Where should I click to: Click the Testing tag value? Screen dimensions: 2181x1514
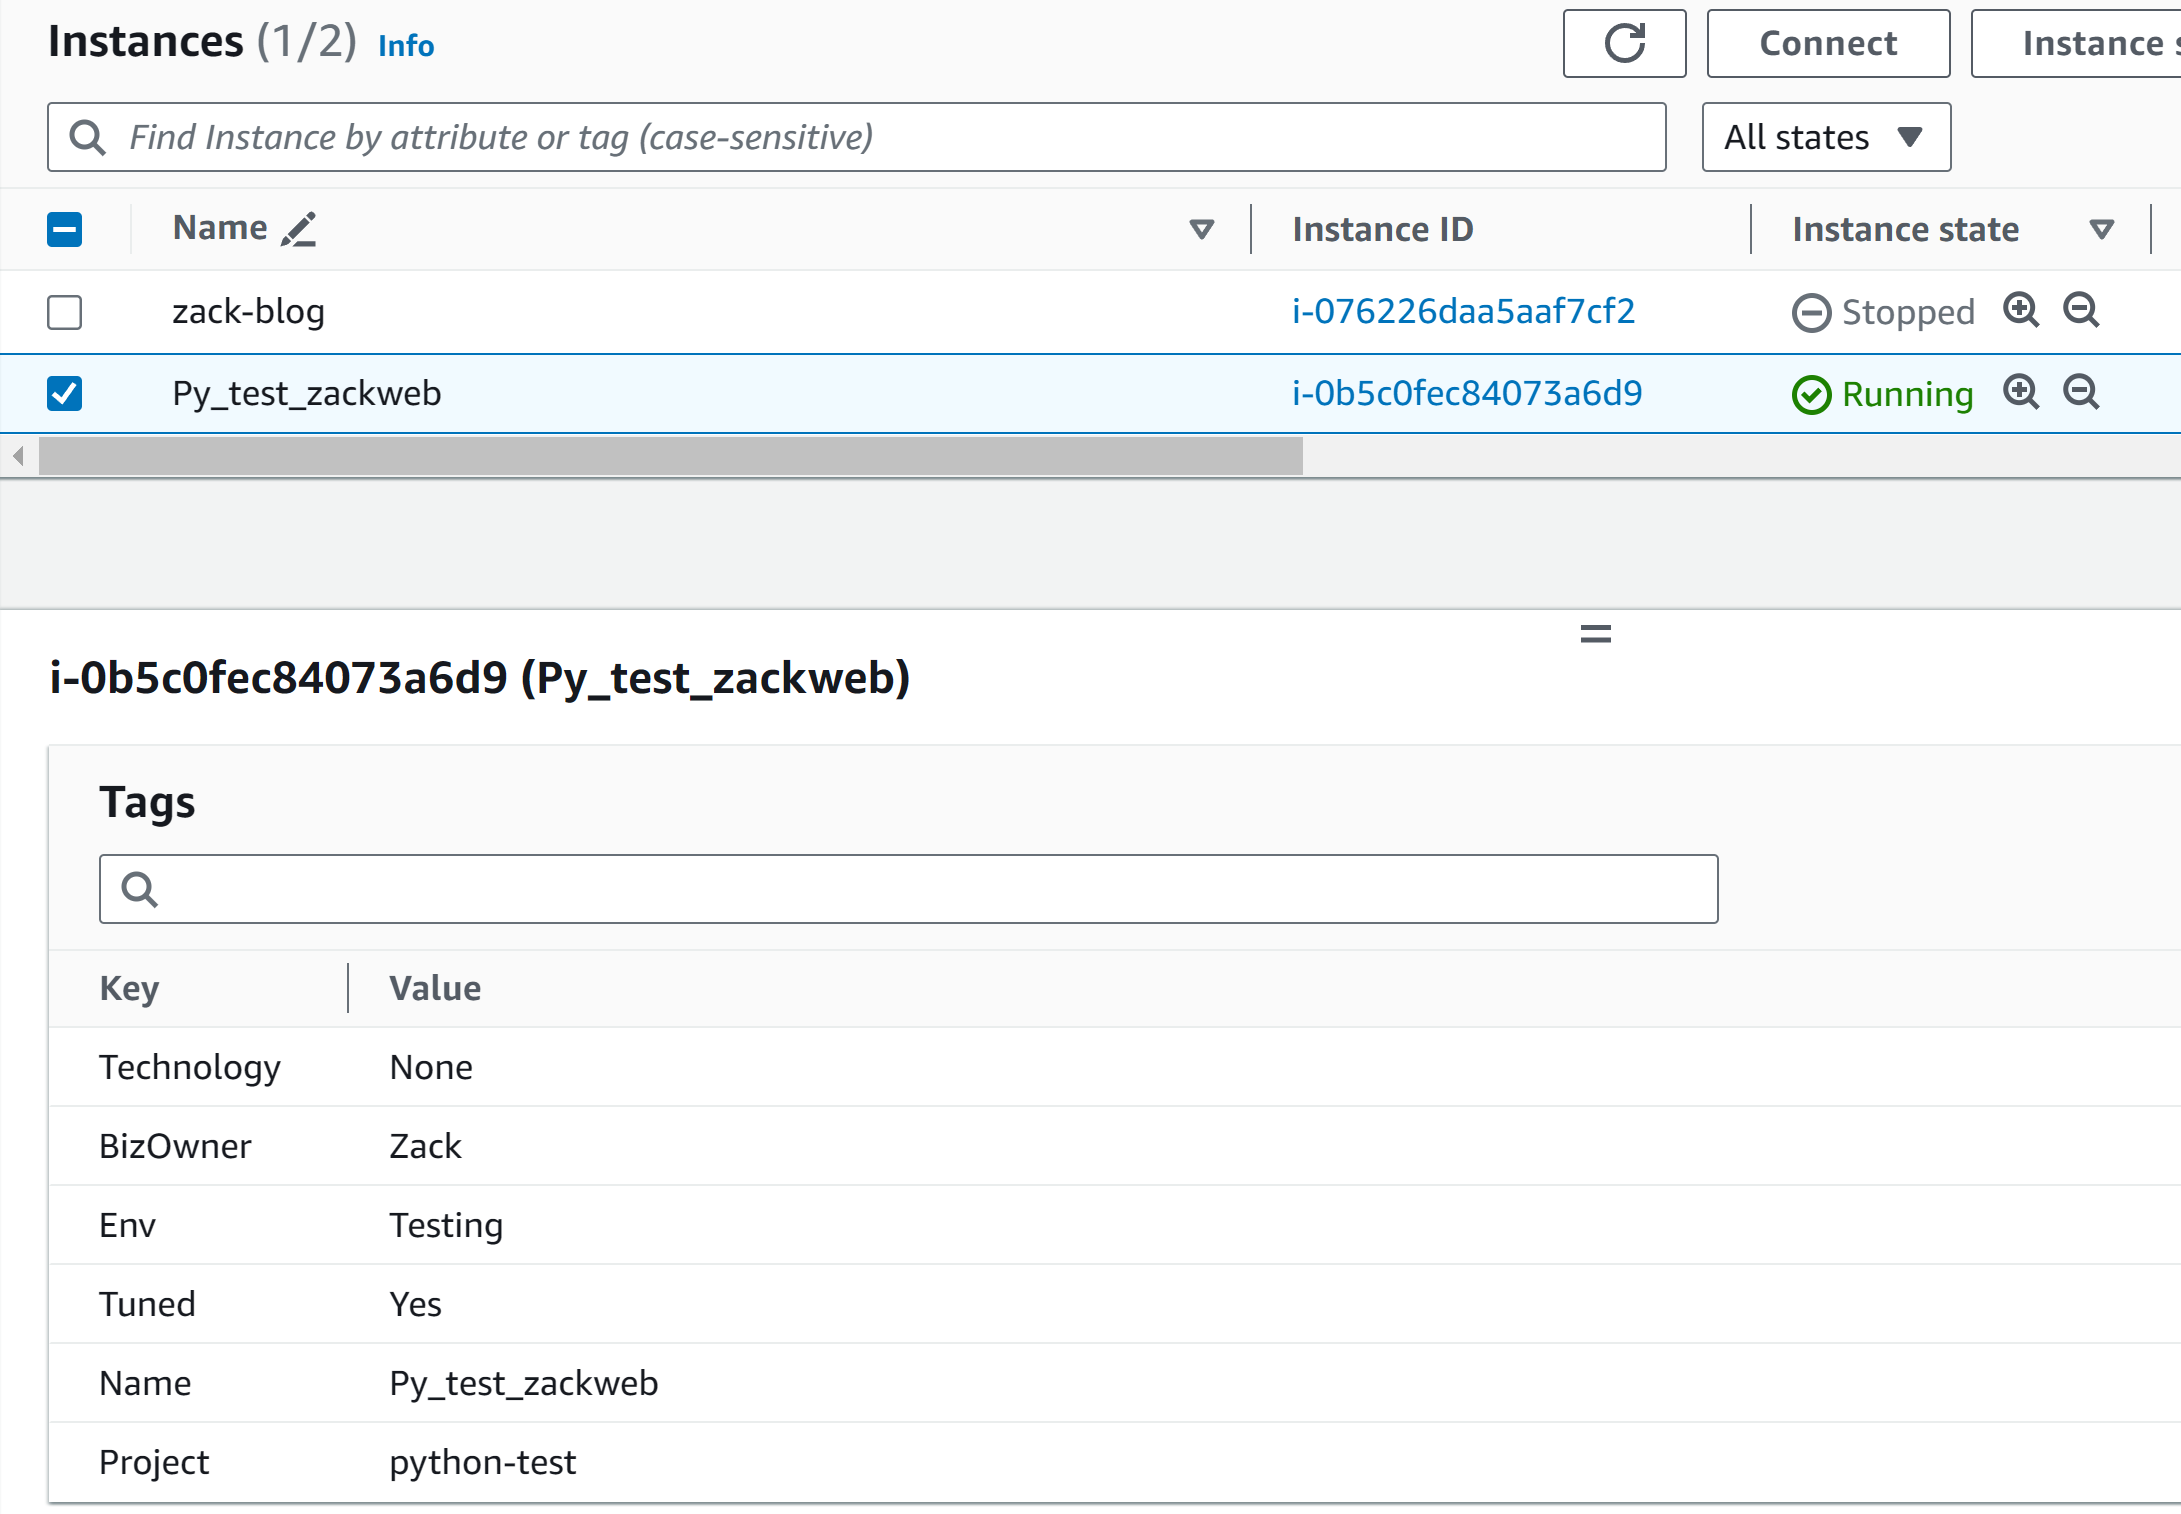pyautogui.click(x=446, y=1225)
